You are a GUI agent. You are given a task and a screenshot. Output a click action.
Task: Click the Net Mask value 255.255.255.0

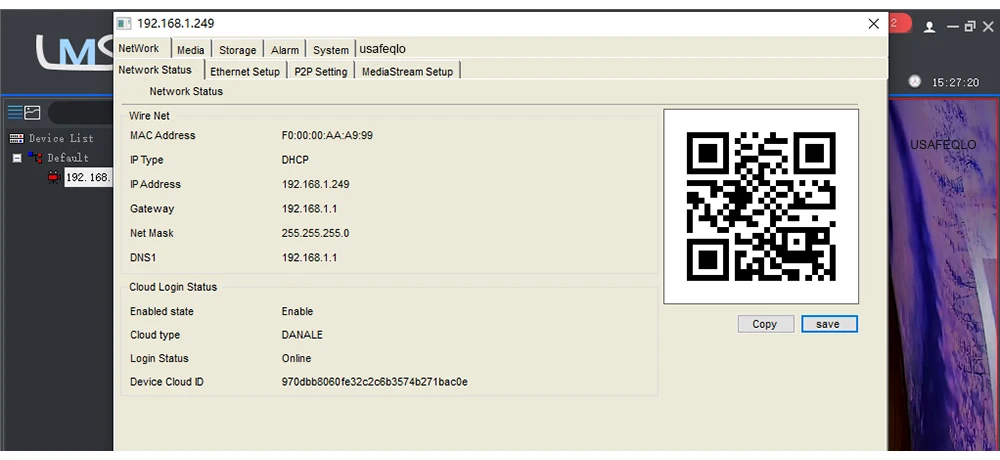point(316,233)
